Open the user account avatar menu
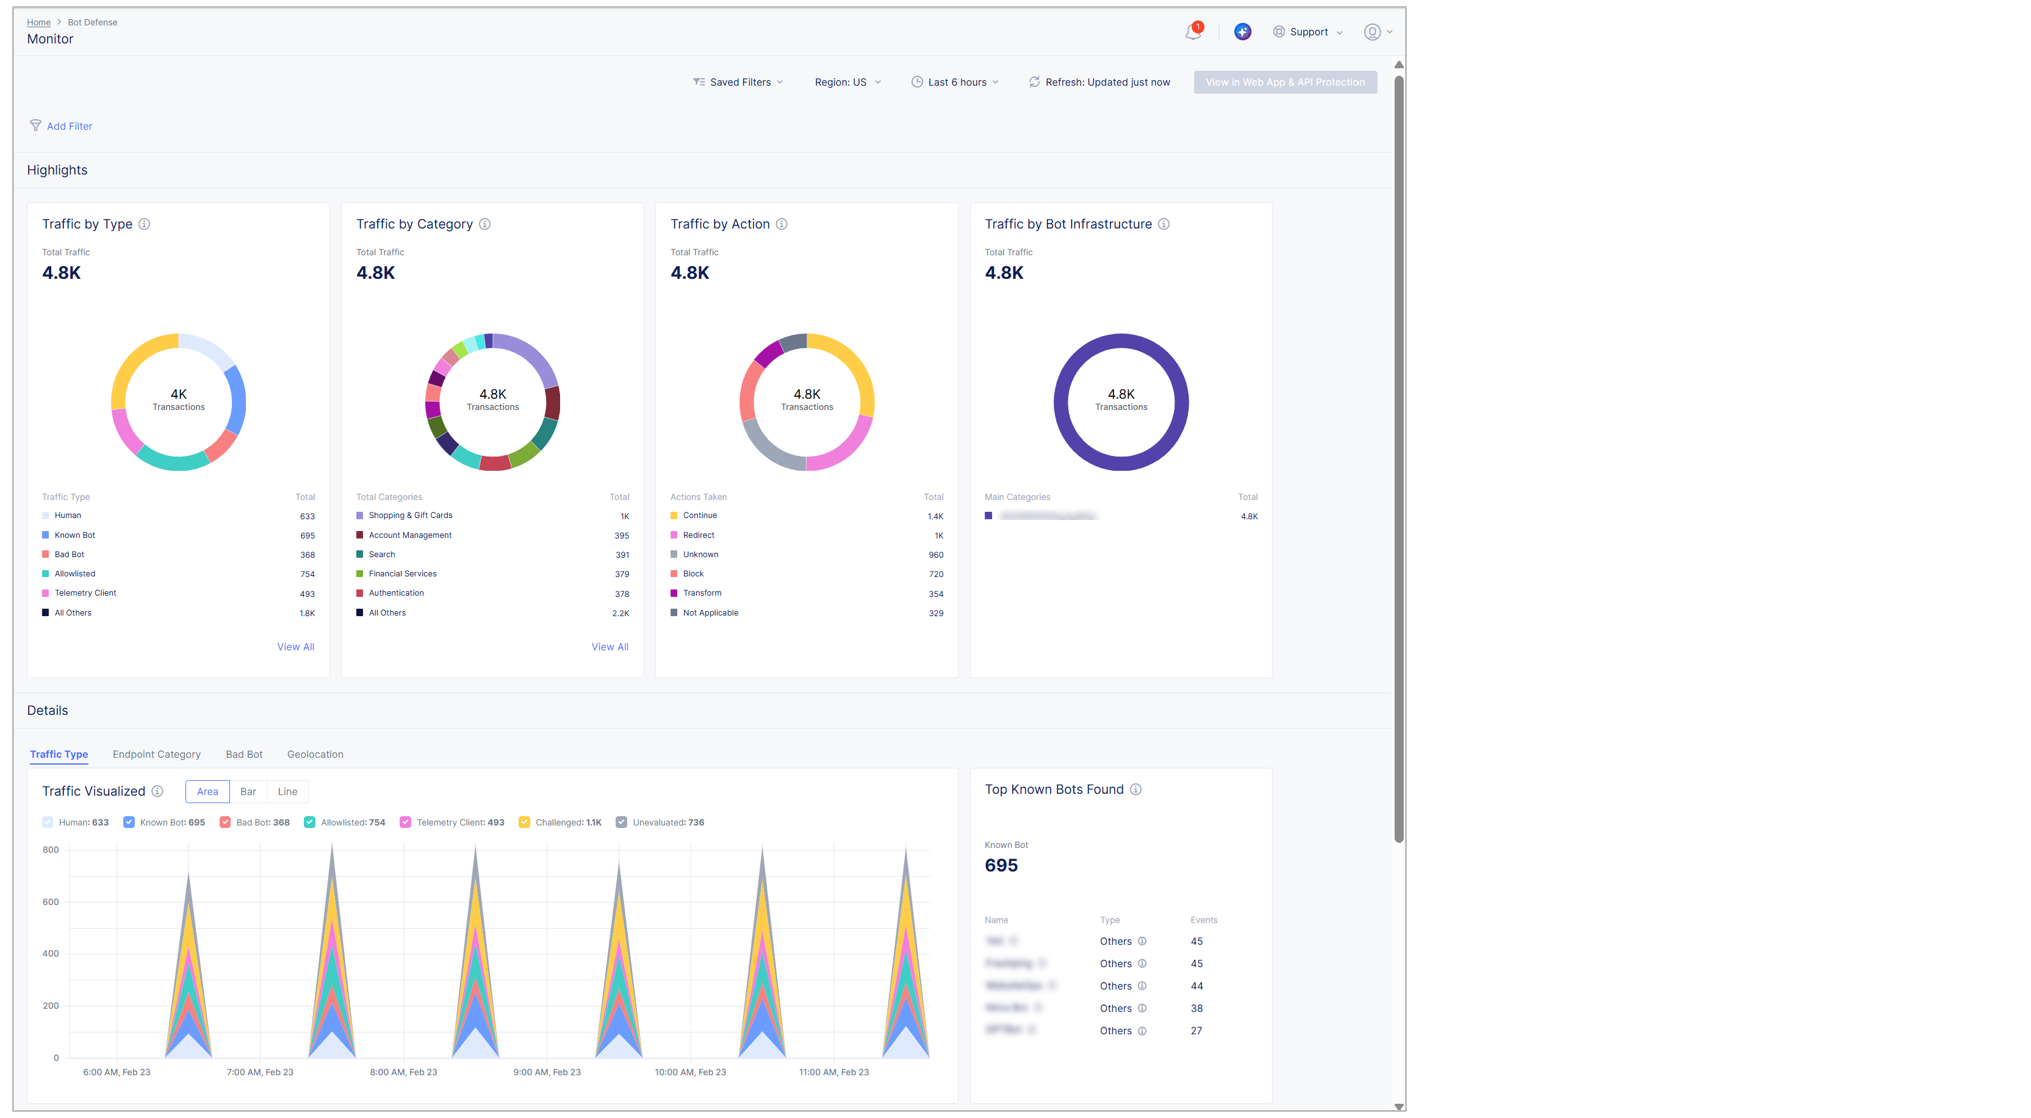 pyautogui.click(x=1372, y=32)
